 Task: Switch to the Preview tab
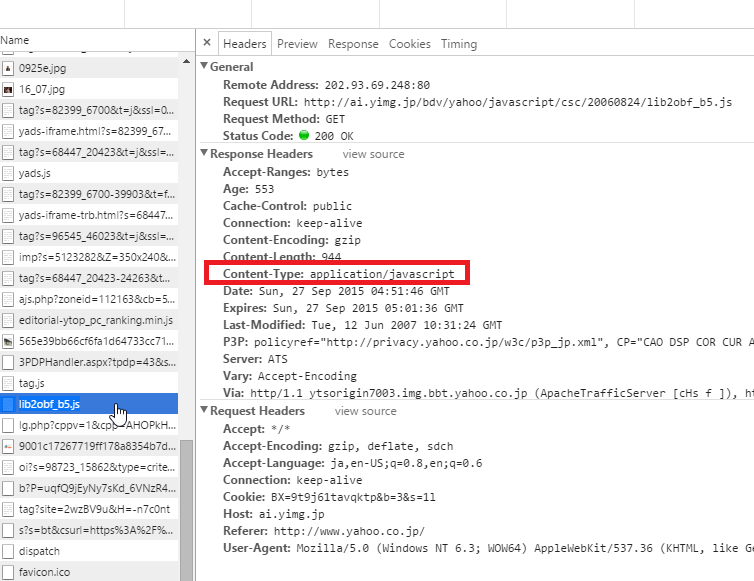click(297, 44)
